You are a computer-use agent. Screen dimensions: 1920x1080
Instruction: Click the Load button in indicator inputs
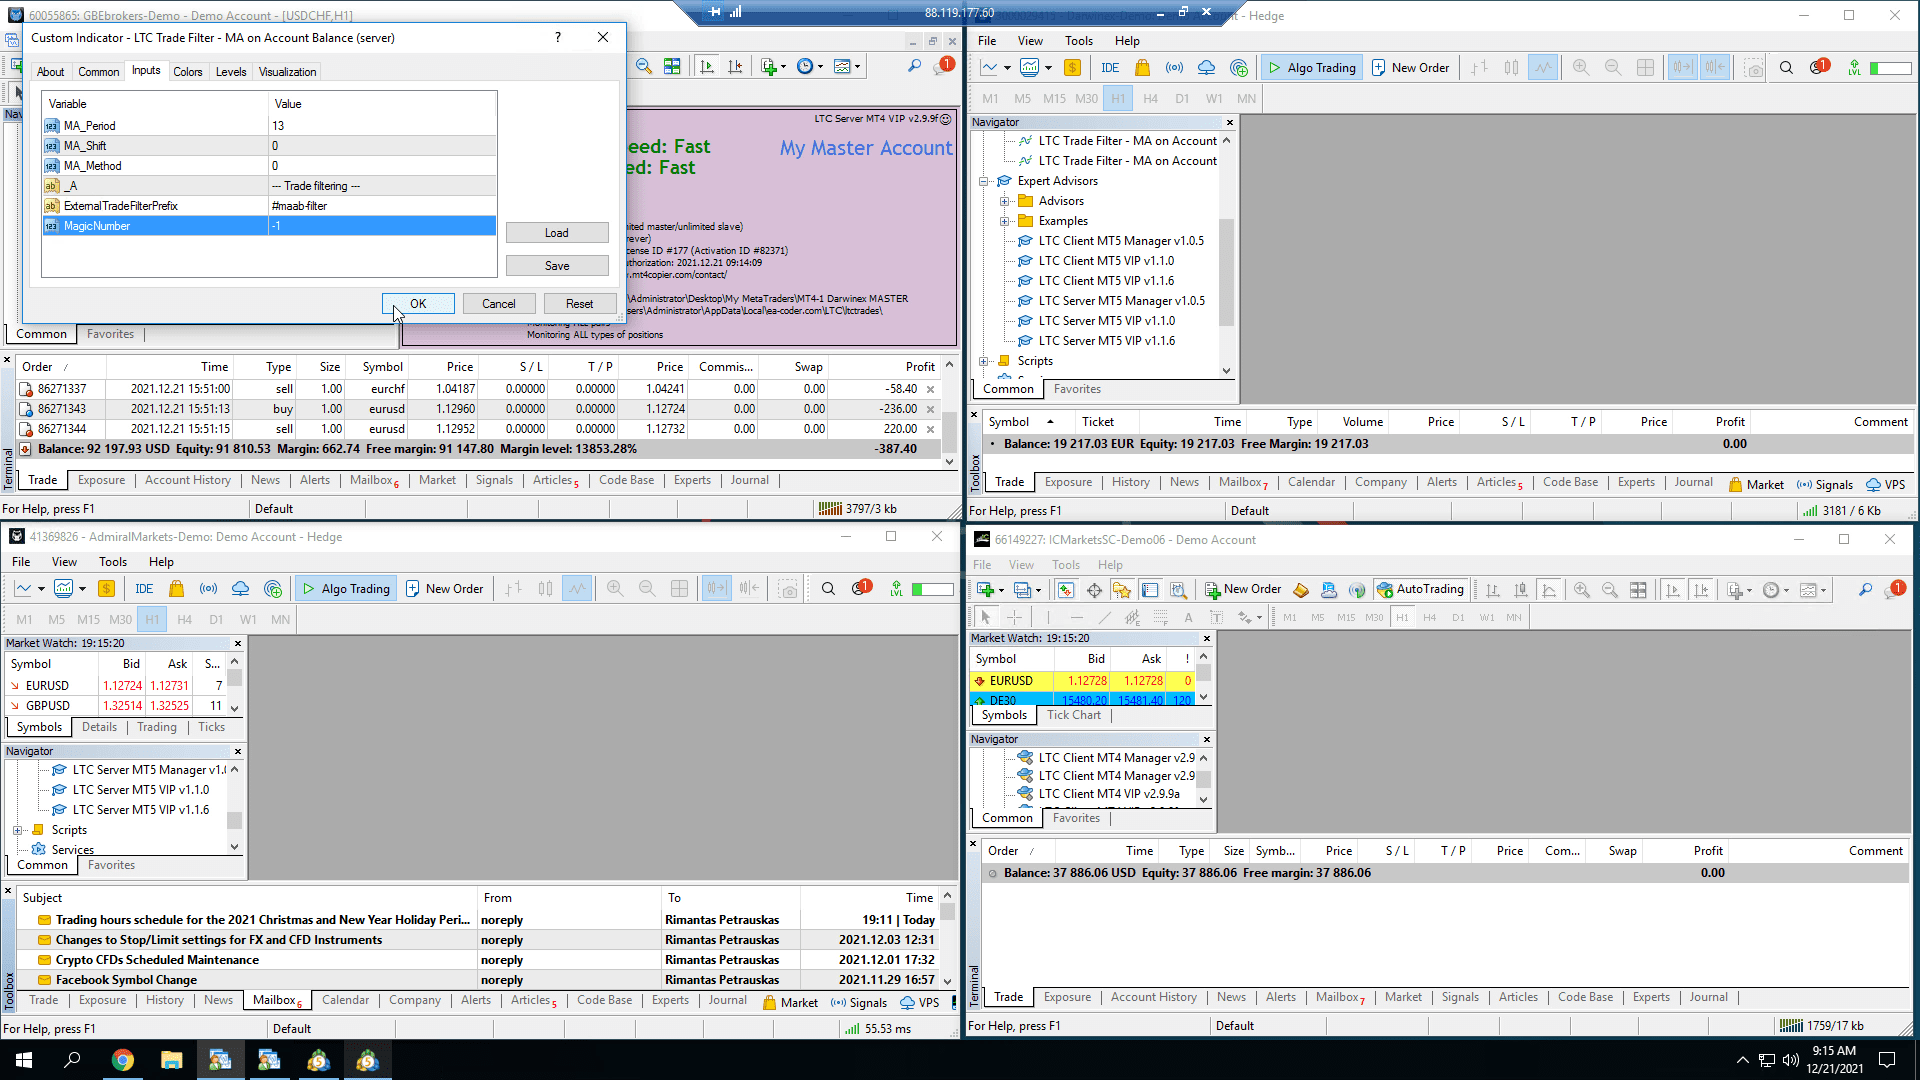point(557,233)
